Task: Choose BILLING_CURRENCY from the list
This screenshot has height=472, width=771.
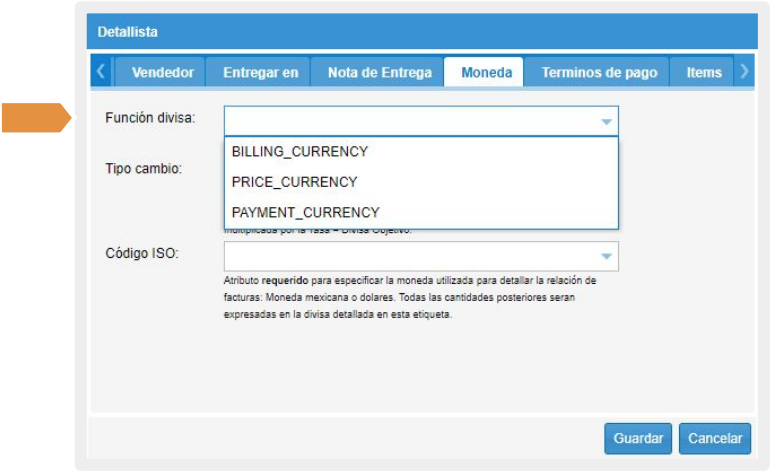Action: tap(300, 152)
